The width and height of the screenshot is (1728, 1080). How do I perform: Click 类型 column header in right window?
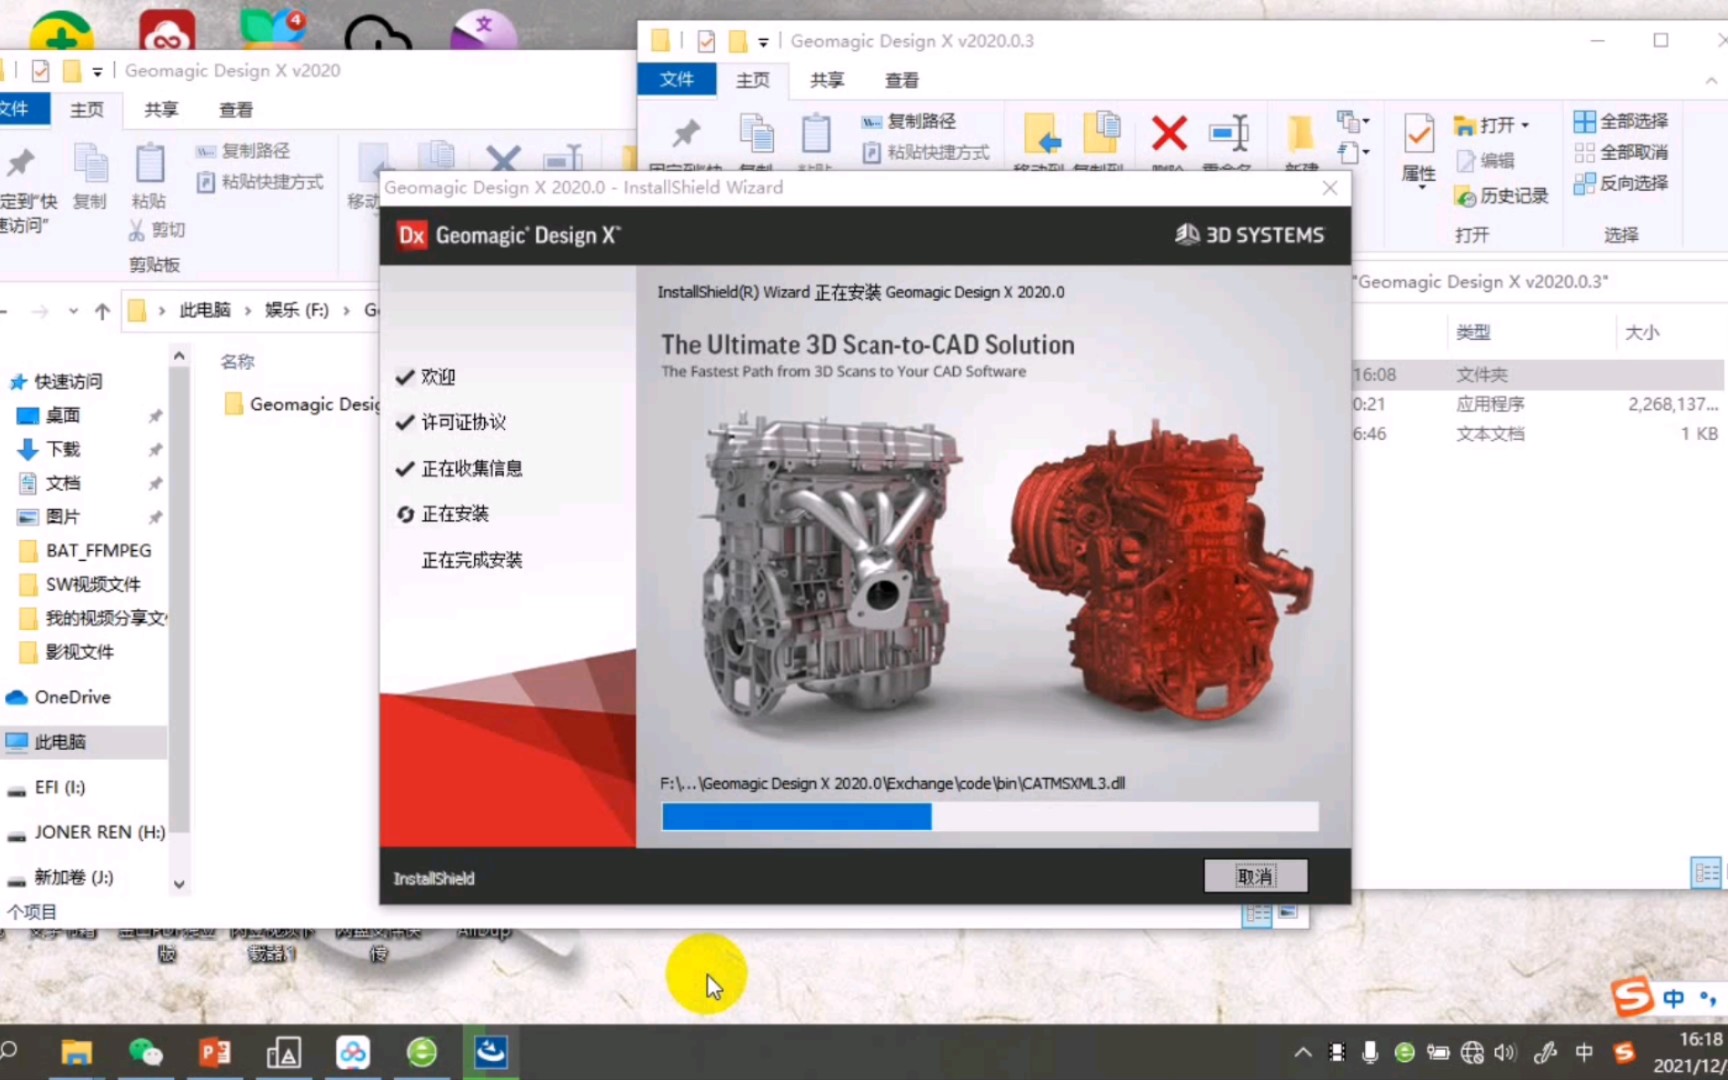(x=1473, y=332)
